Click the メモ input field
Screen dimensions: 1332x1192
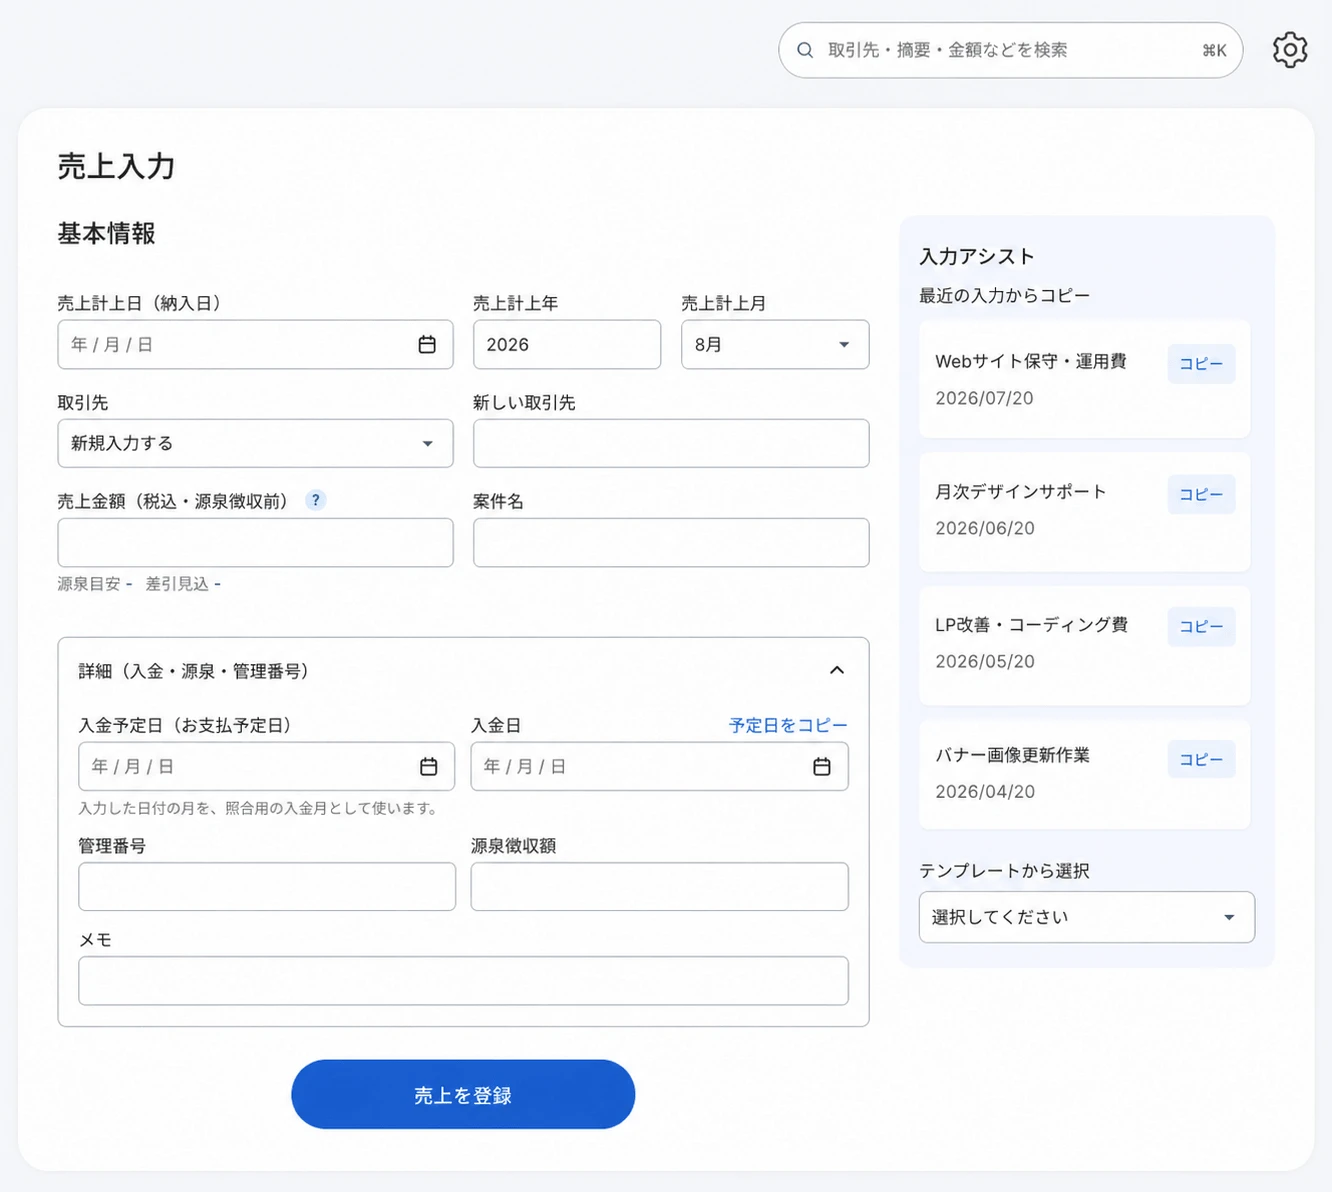coord(463,980)
